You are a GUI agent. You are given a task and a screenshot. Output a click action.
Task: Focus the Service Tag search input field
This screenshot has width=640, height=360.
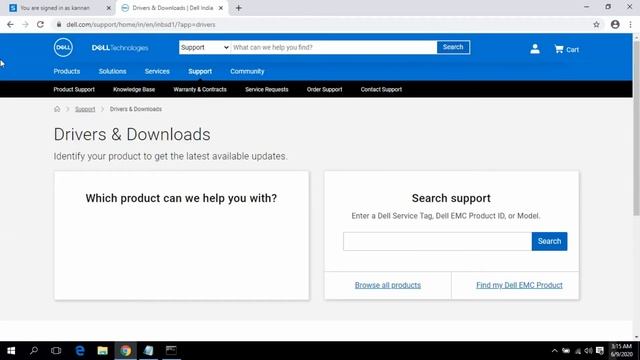[437, 241]
